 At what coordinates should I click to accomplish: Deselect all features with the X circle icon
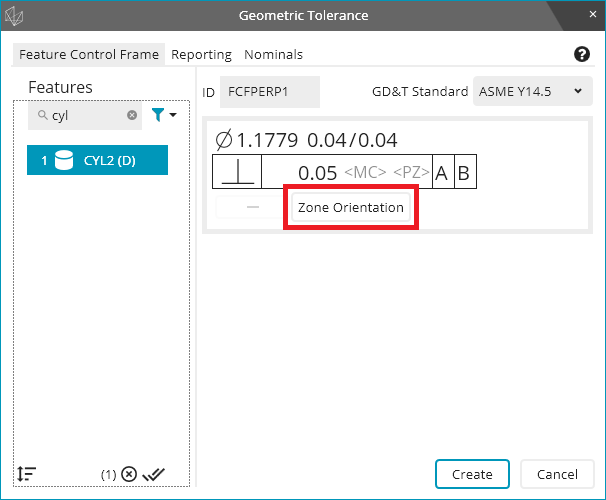[128, 474]
